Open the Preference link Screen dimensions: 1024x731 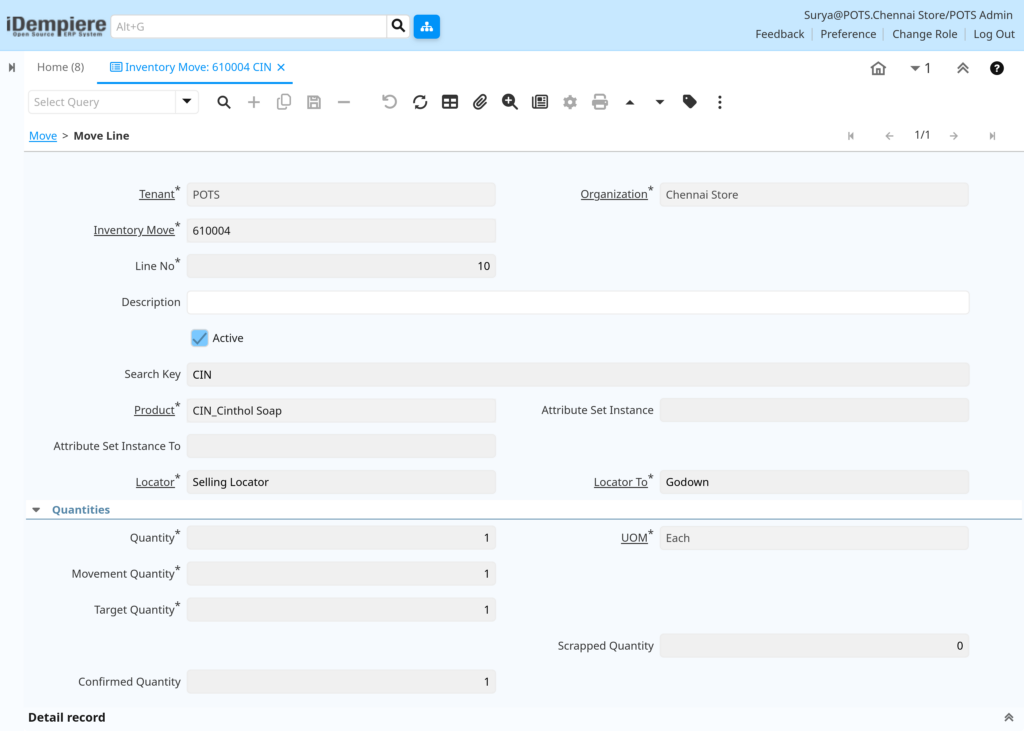pos(848,34)
